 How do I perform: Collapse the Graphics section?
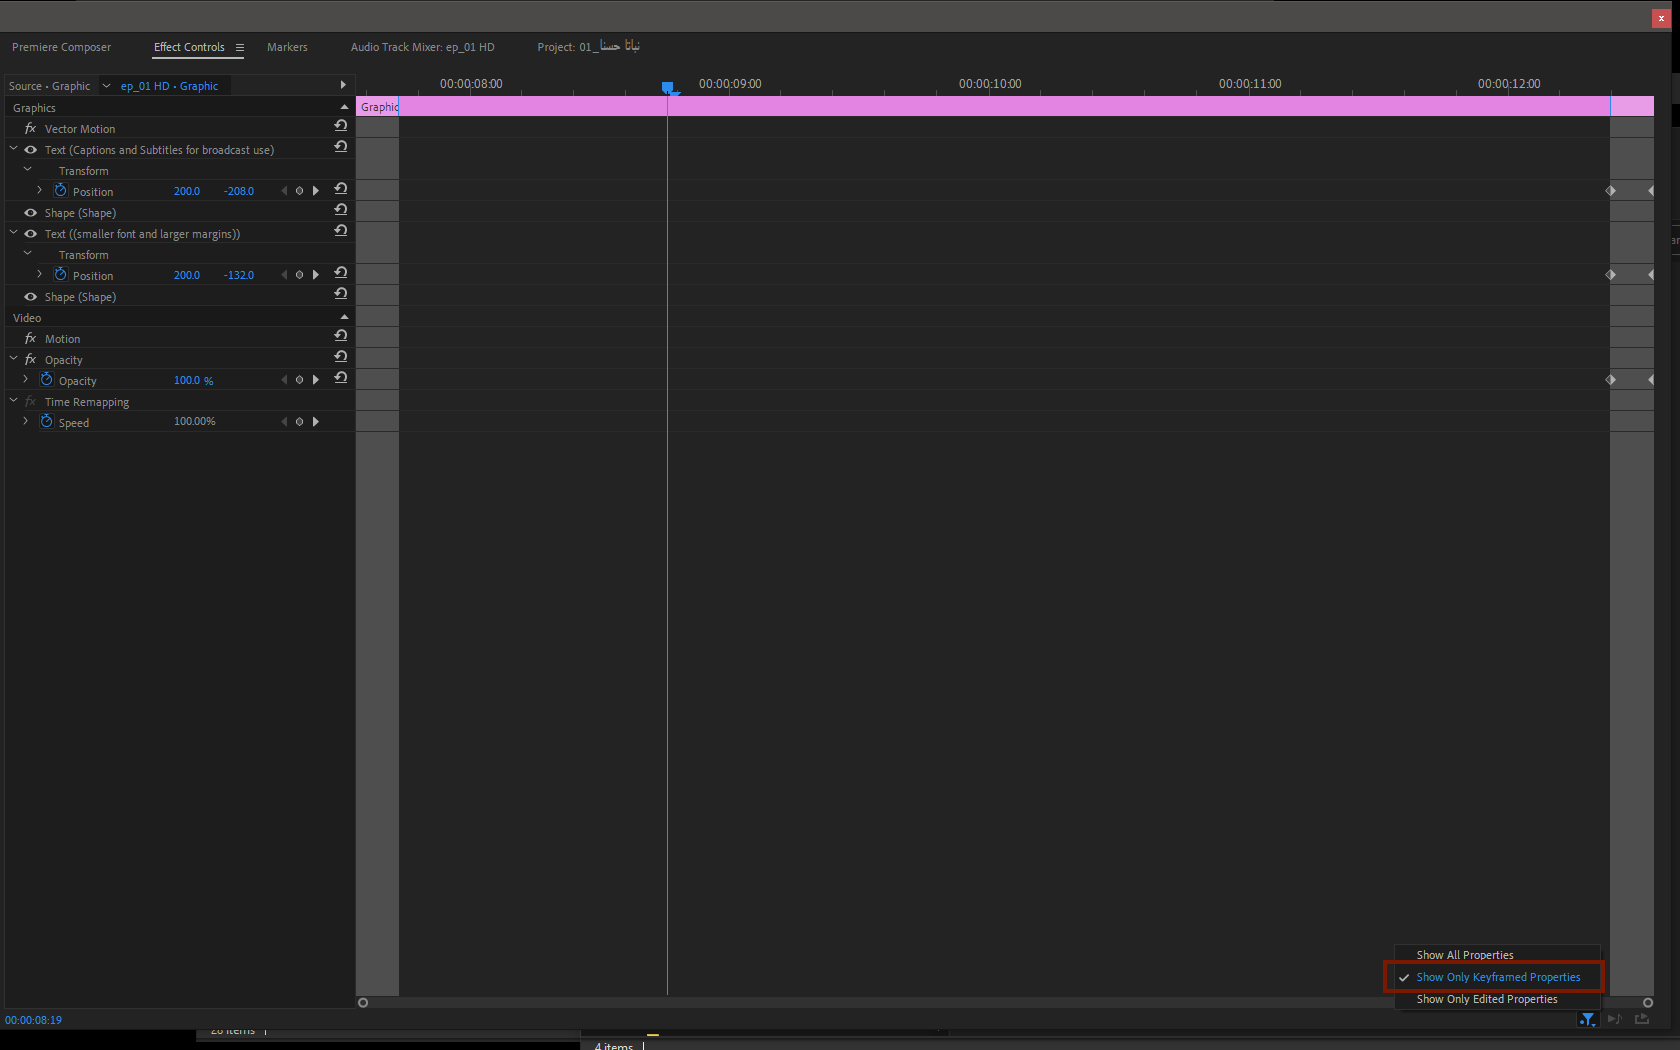(x=344, y=107)
